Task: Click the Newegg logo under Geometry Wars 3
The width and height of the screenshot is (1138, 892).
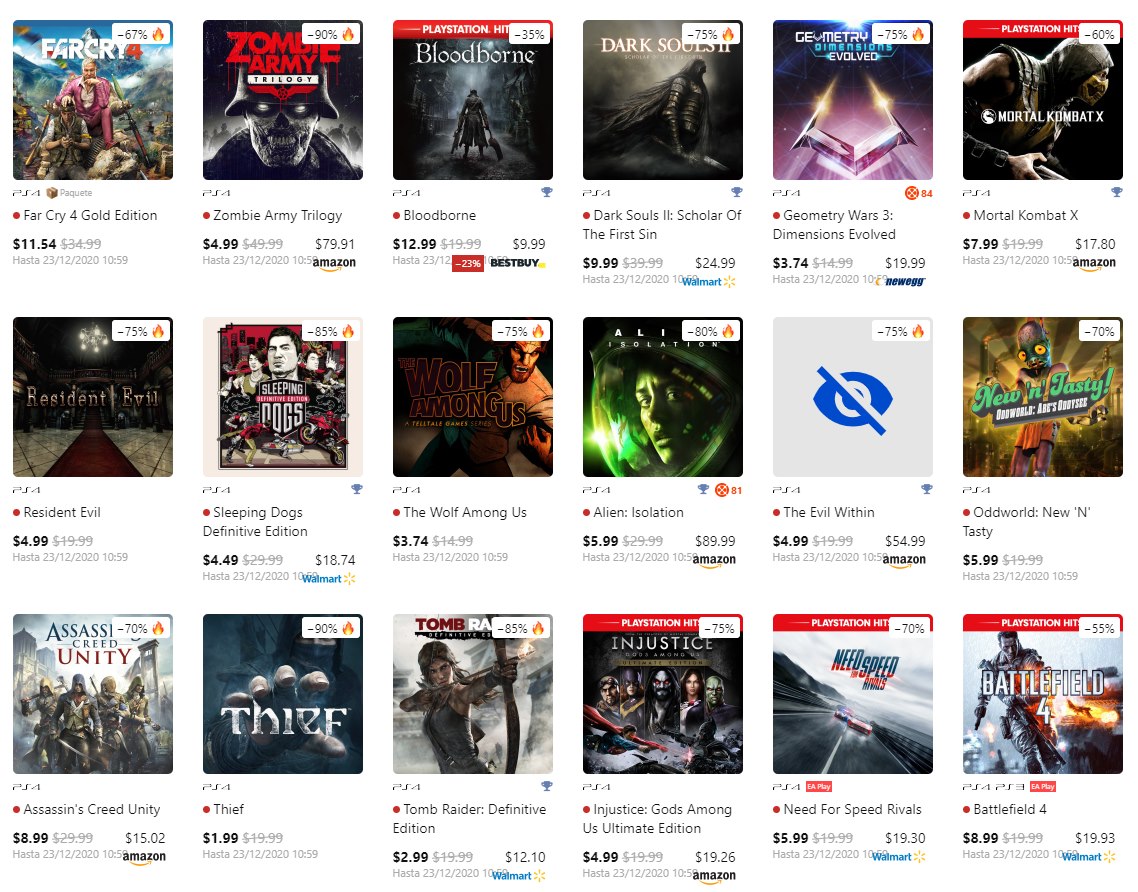Action: [902, 282]
